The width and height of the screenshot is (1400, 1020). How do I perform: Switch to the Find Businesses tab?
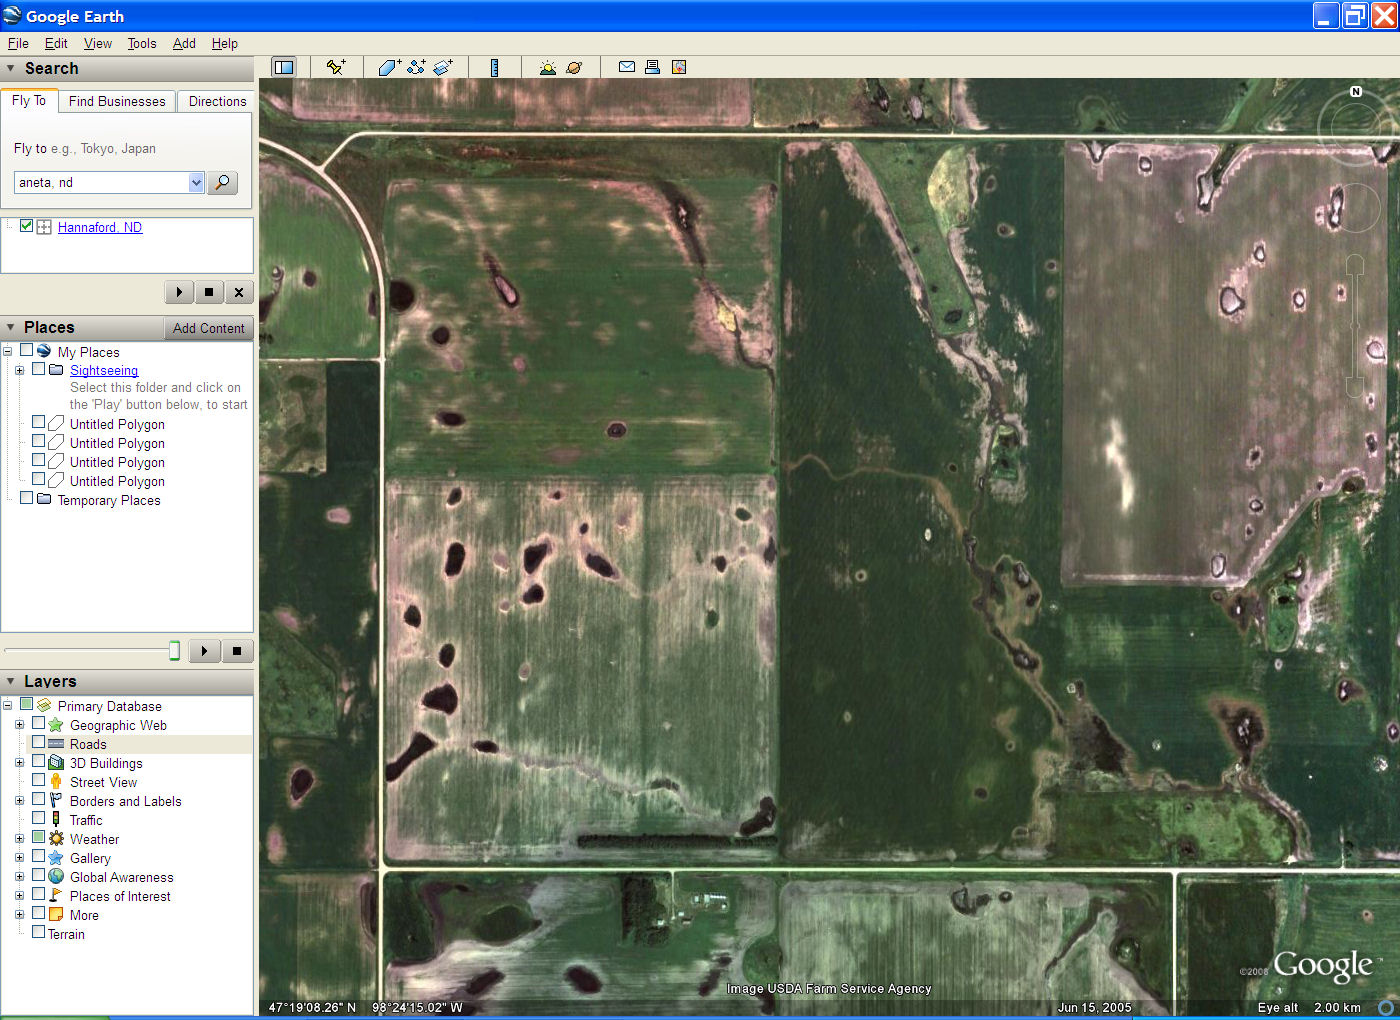pos(117,101)
